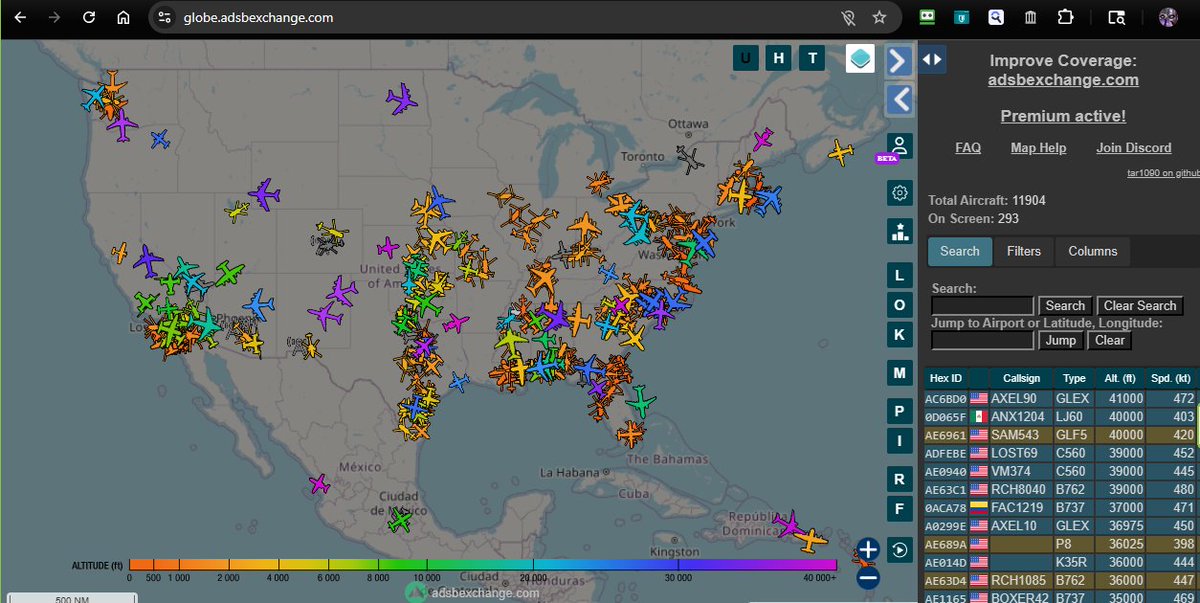1200x603 pixels.
Task: Sort table by Type column
Action: tap(1075, 378)
